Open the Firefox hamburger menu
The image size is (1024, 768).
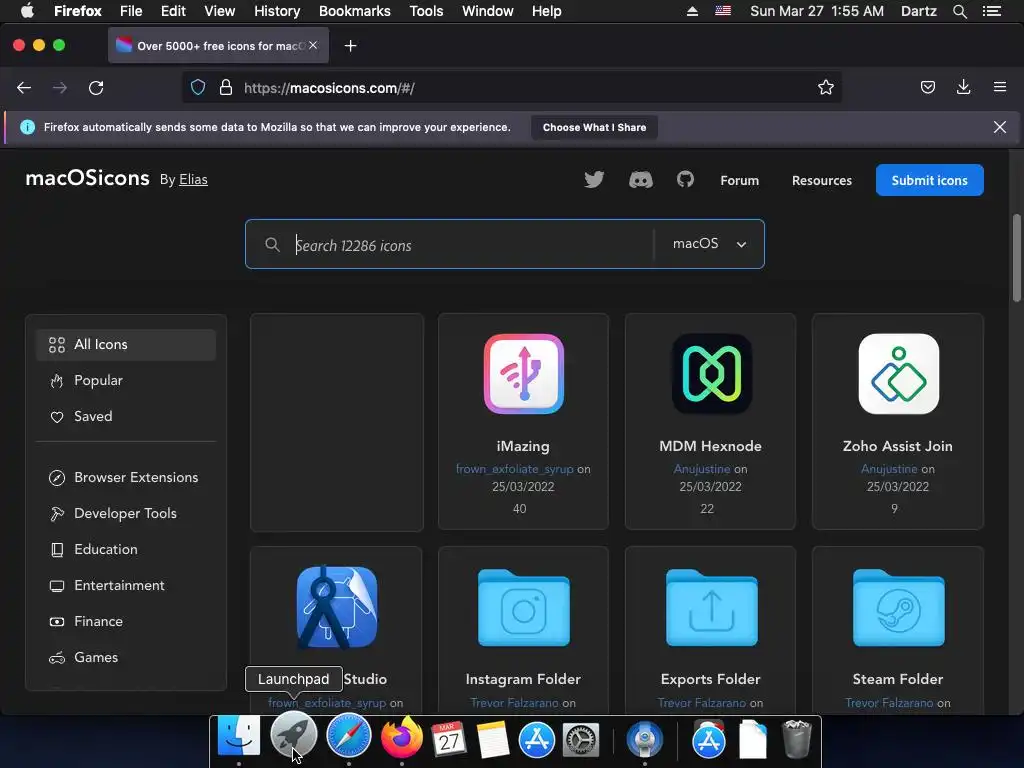pos(1000,87)
